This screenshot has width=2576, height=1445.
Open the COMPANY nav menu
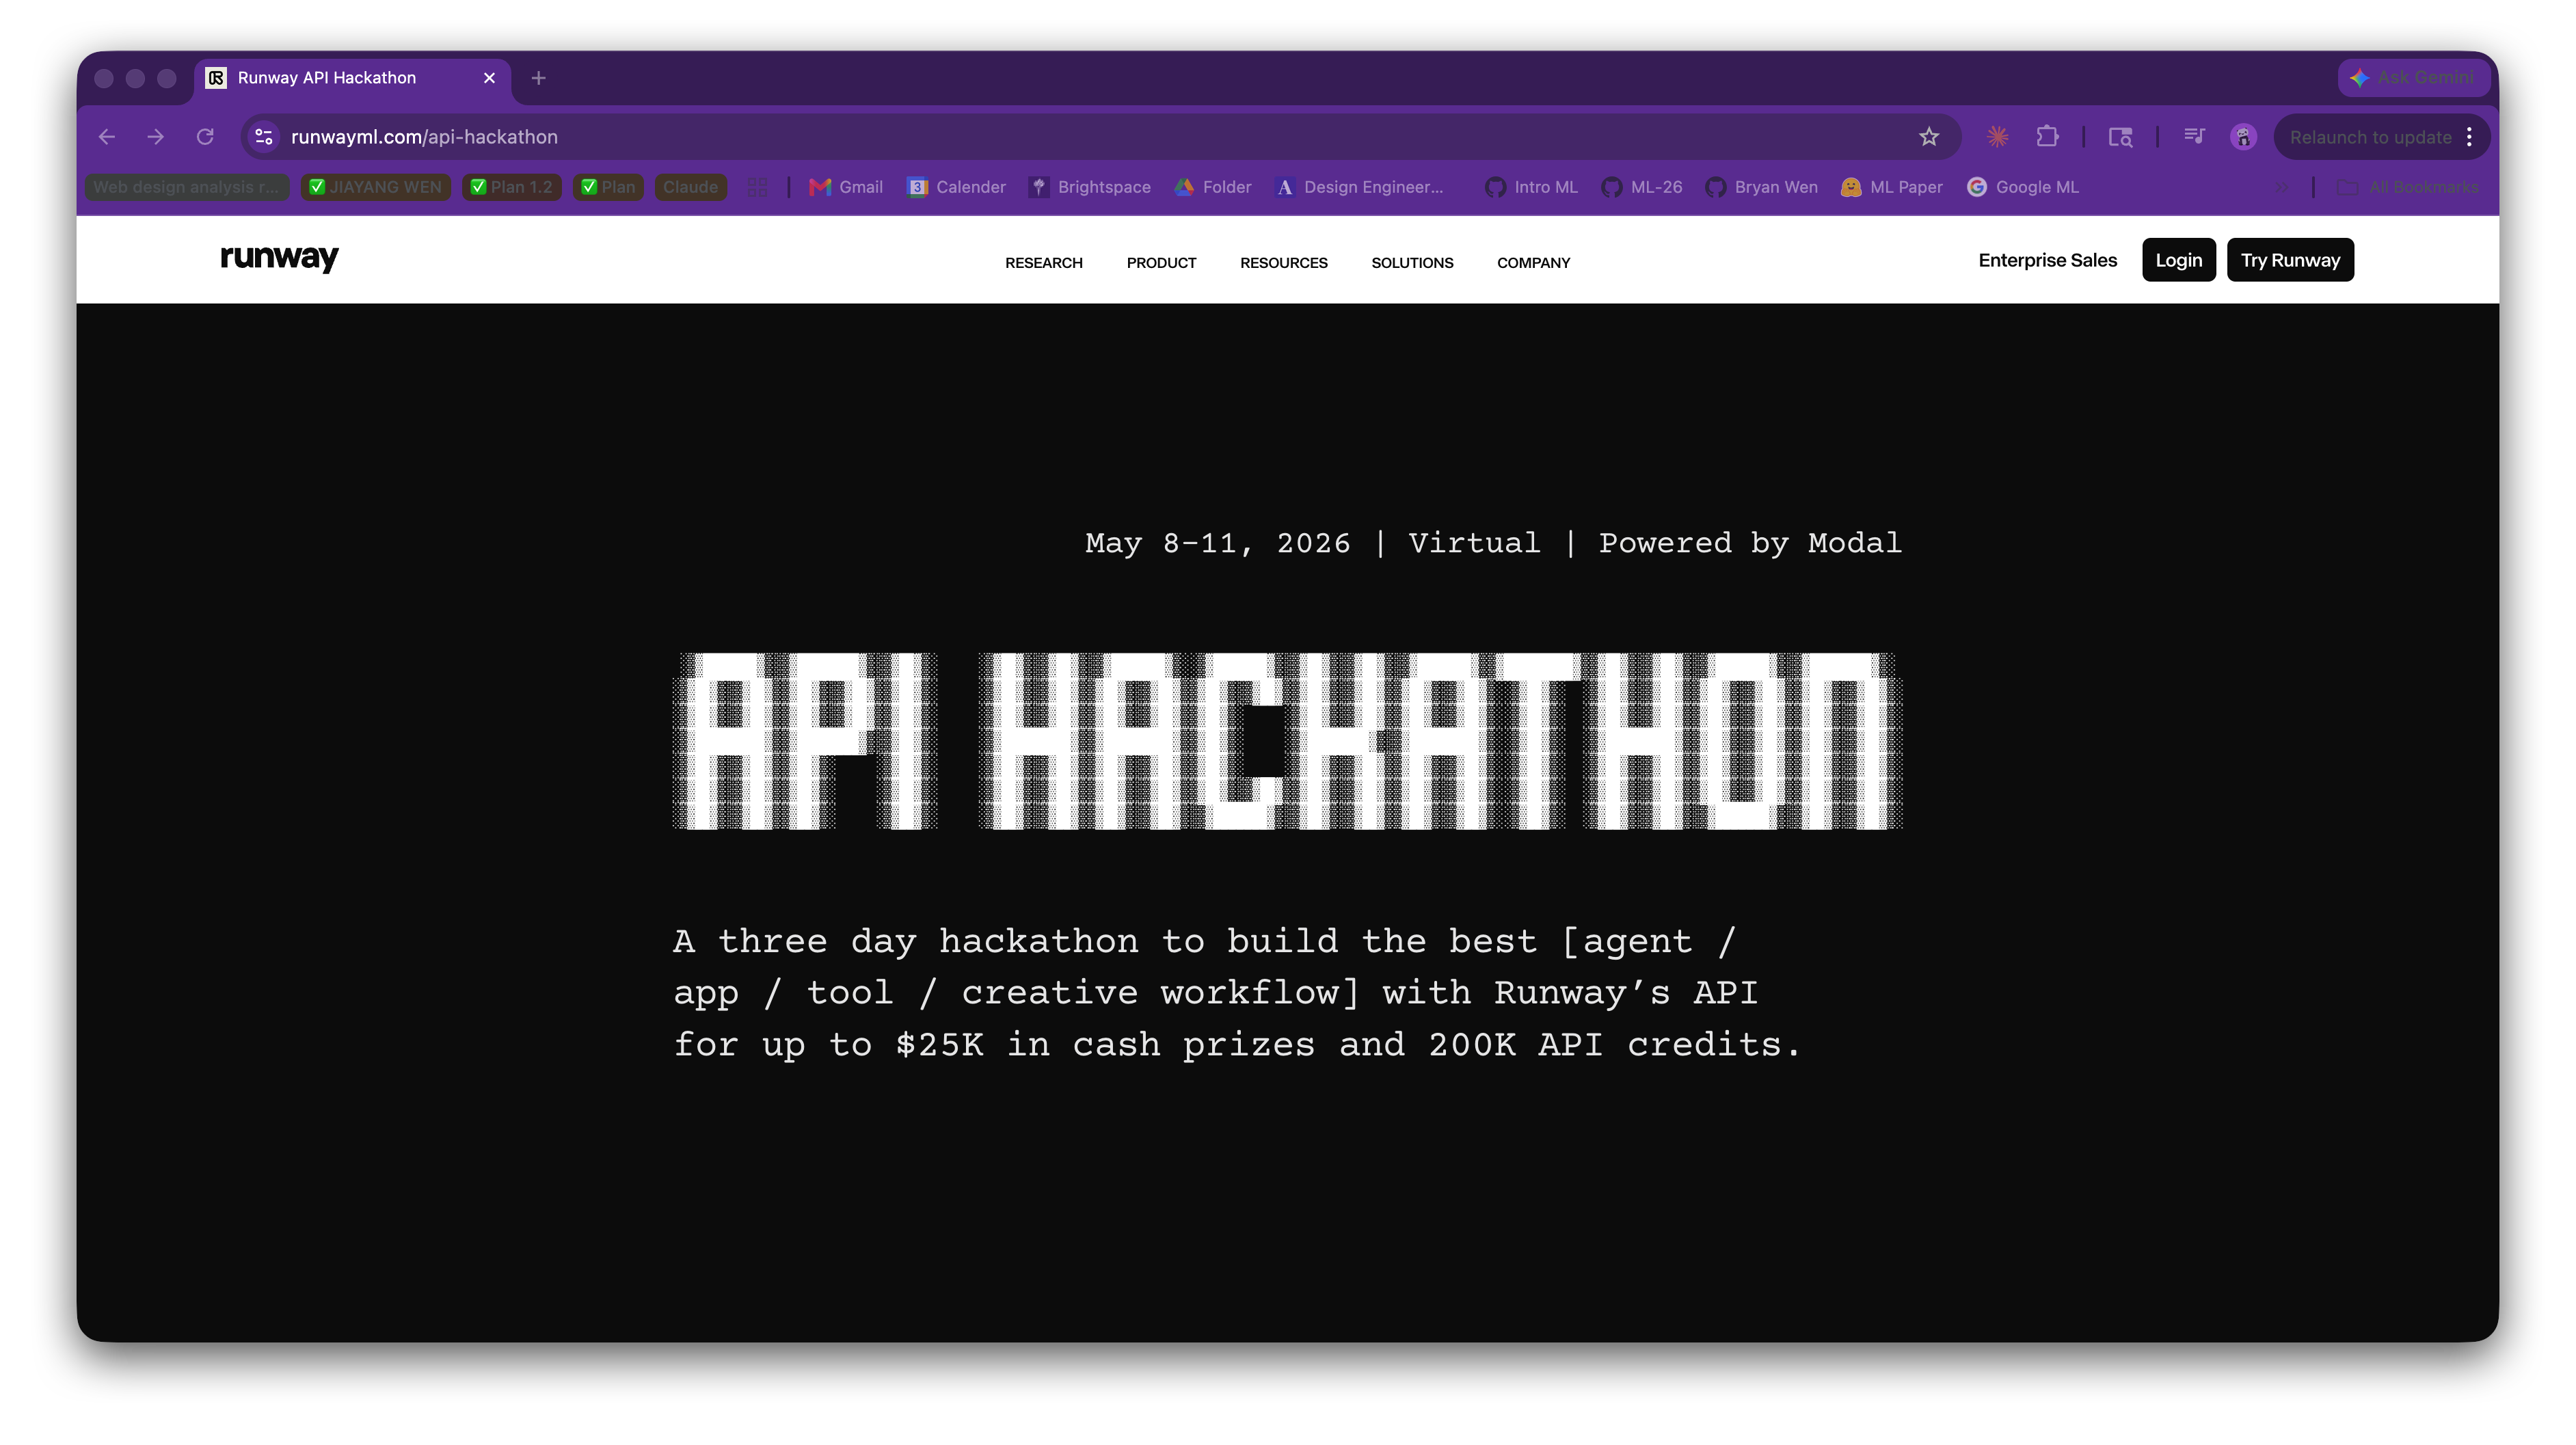(x=1533, y=263)
